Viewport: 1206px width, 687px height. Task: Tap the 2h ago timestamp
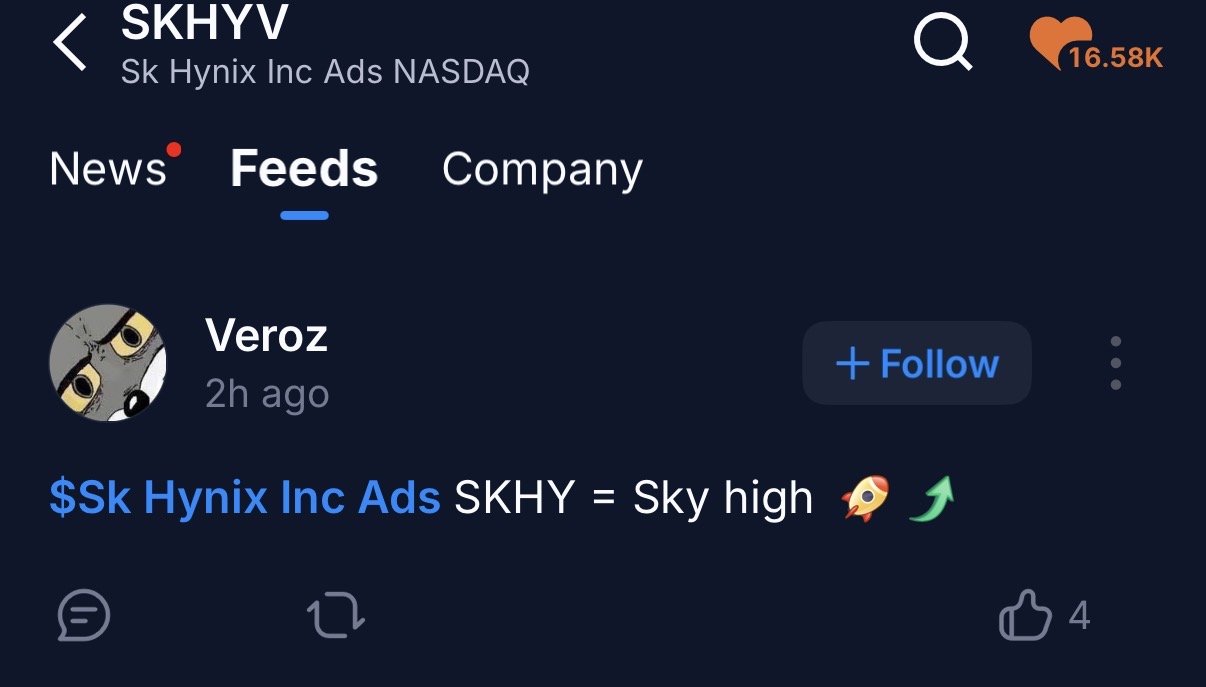(267, 395)
